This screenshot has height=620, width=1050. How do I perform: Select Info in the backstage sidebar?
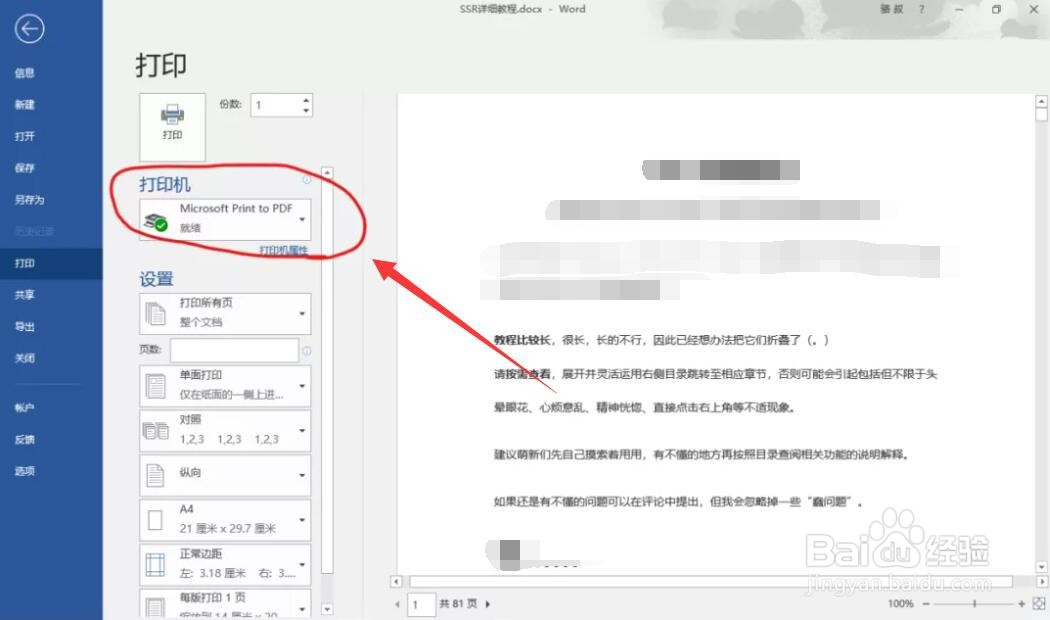pos(25,73)
